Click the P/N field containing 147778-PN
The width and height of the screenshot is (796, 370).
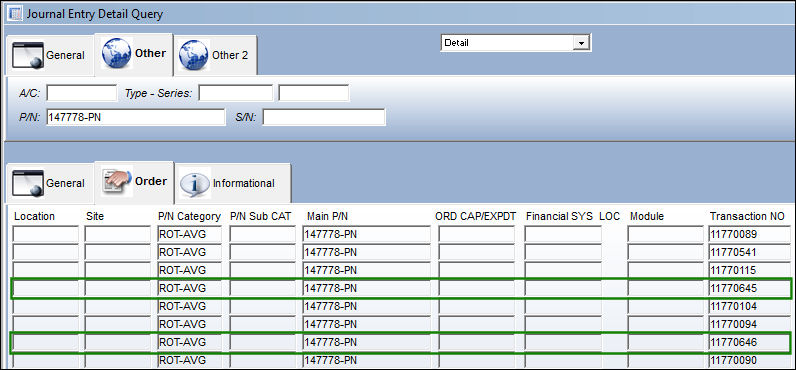pyautogui.click(x=136, y=117)
